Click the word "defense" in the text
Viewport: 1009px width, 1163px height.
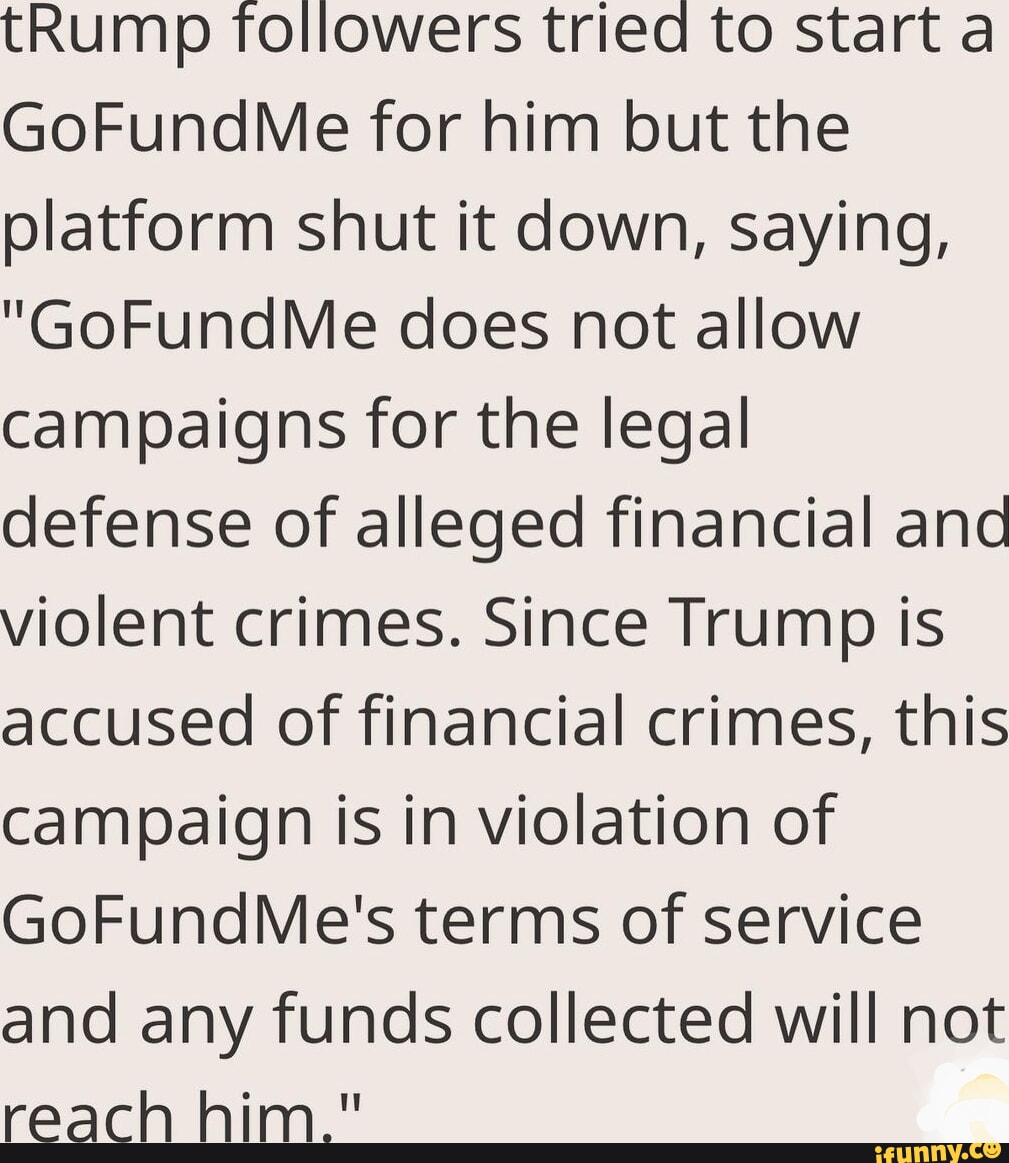(x=125, y=525)
